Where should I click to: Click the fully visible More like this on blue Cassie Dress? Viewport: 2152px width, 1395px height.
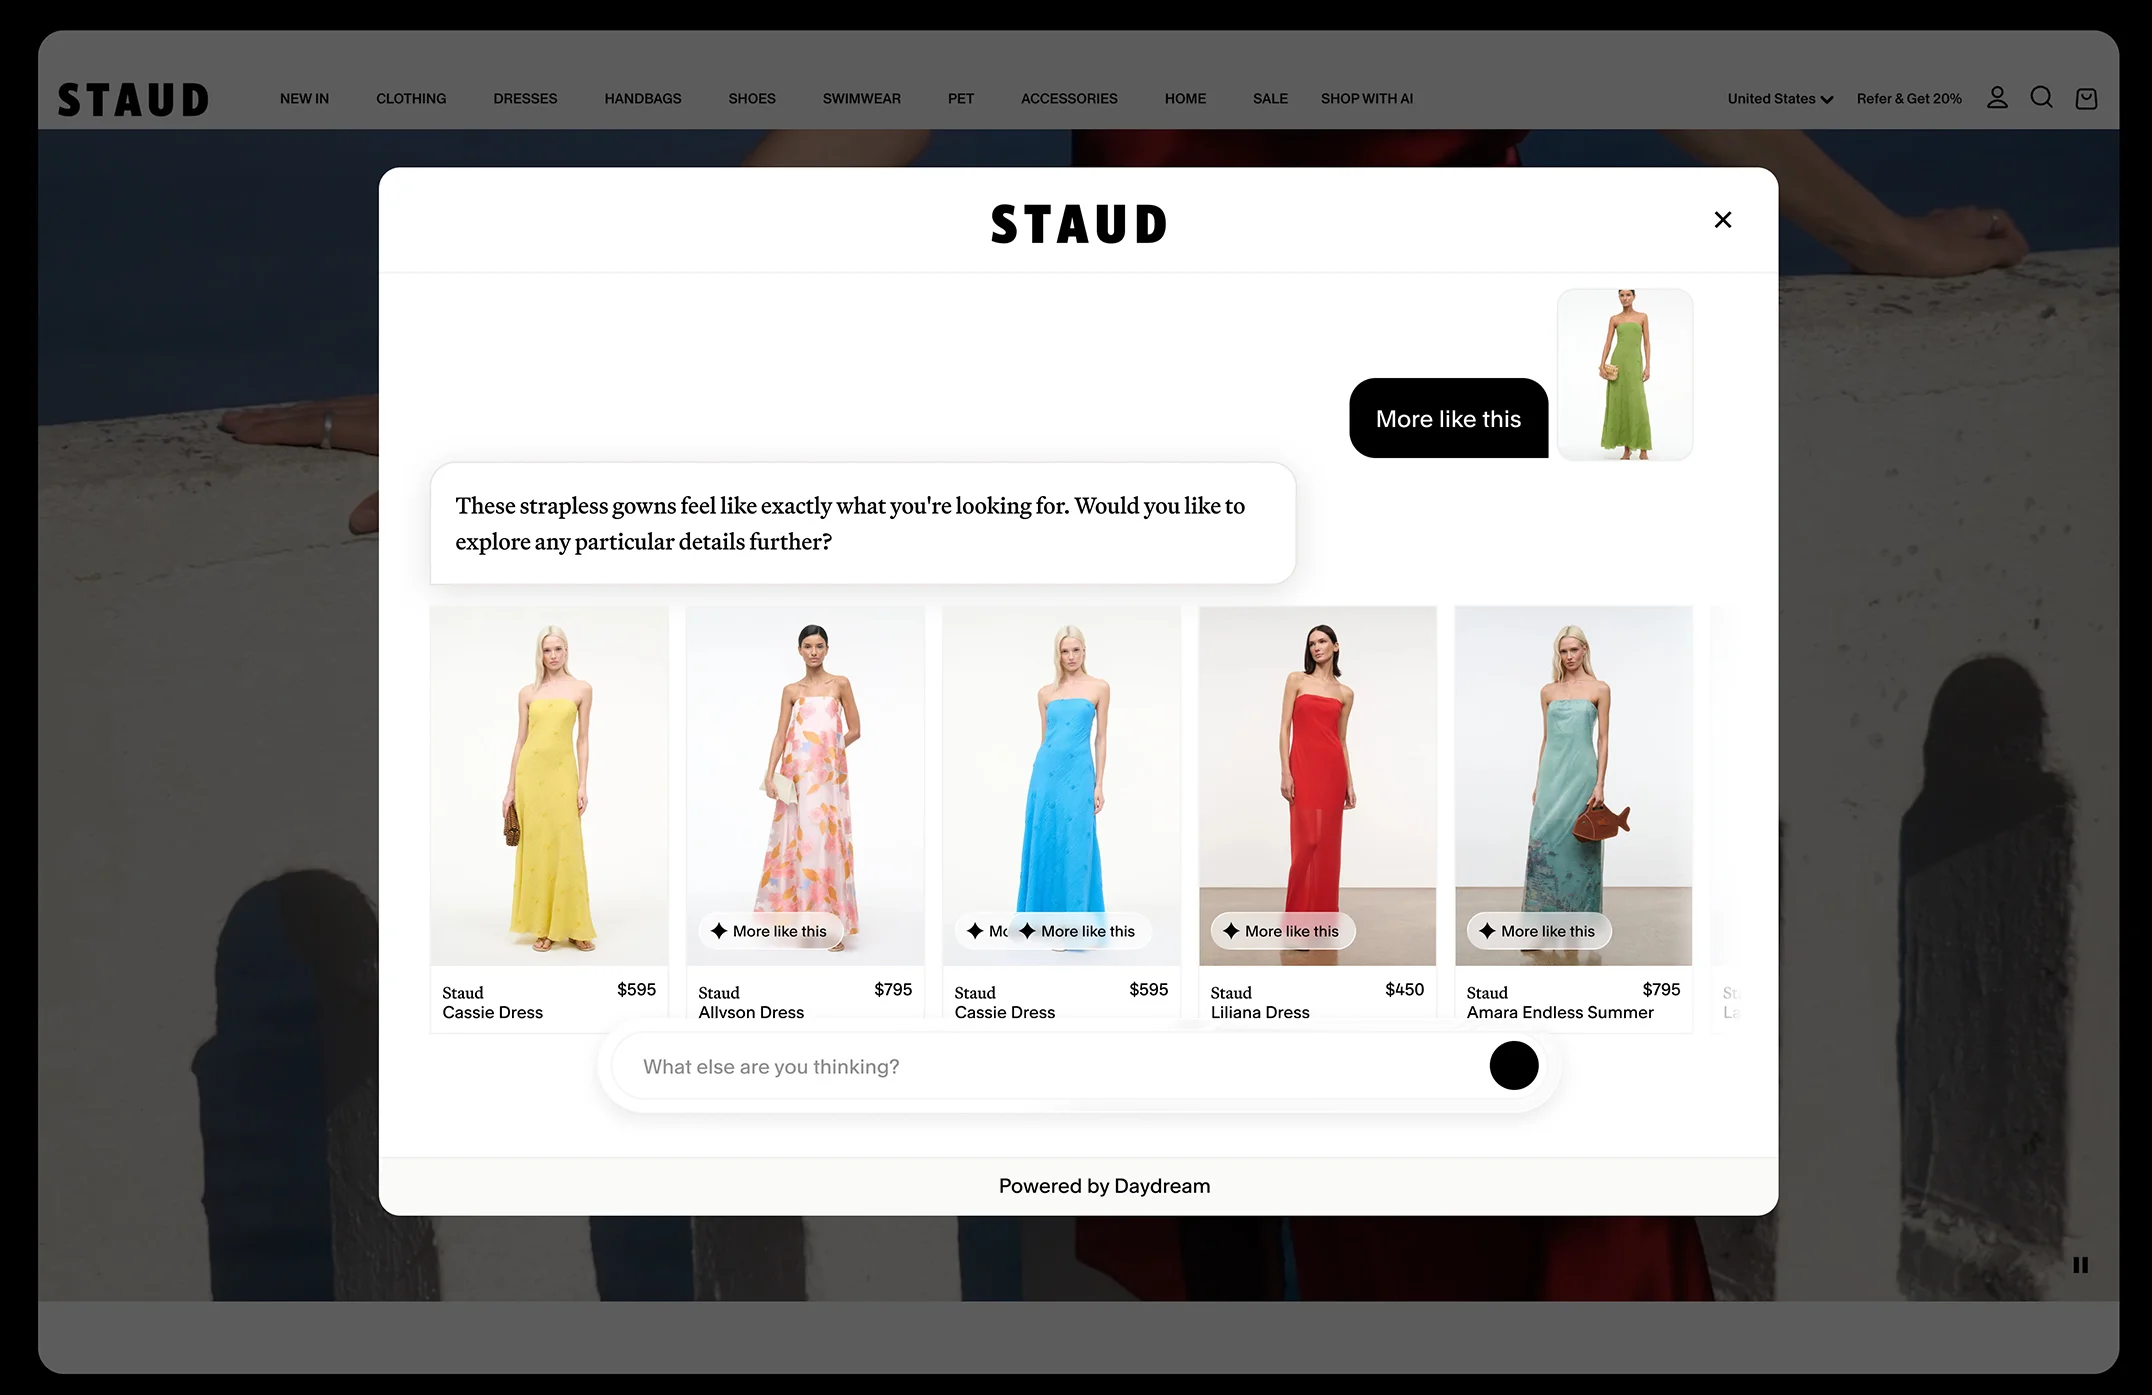click(x=1078, y=931)
